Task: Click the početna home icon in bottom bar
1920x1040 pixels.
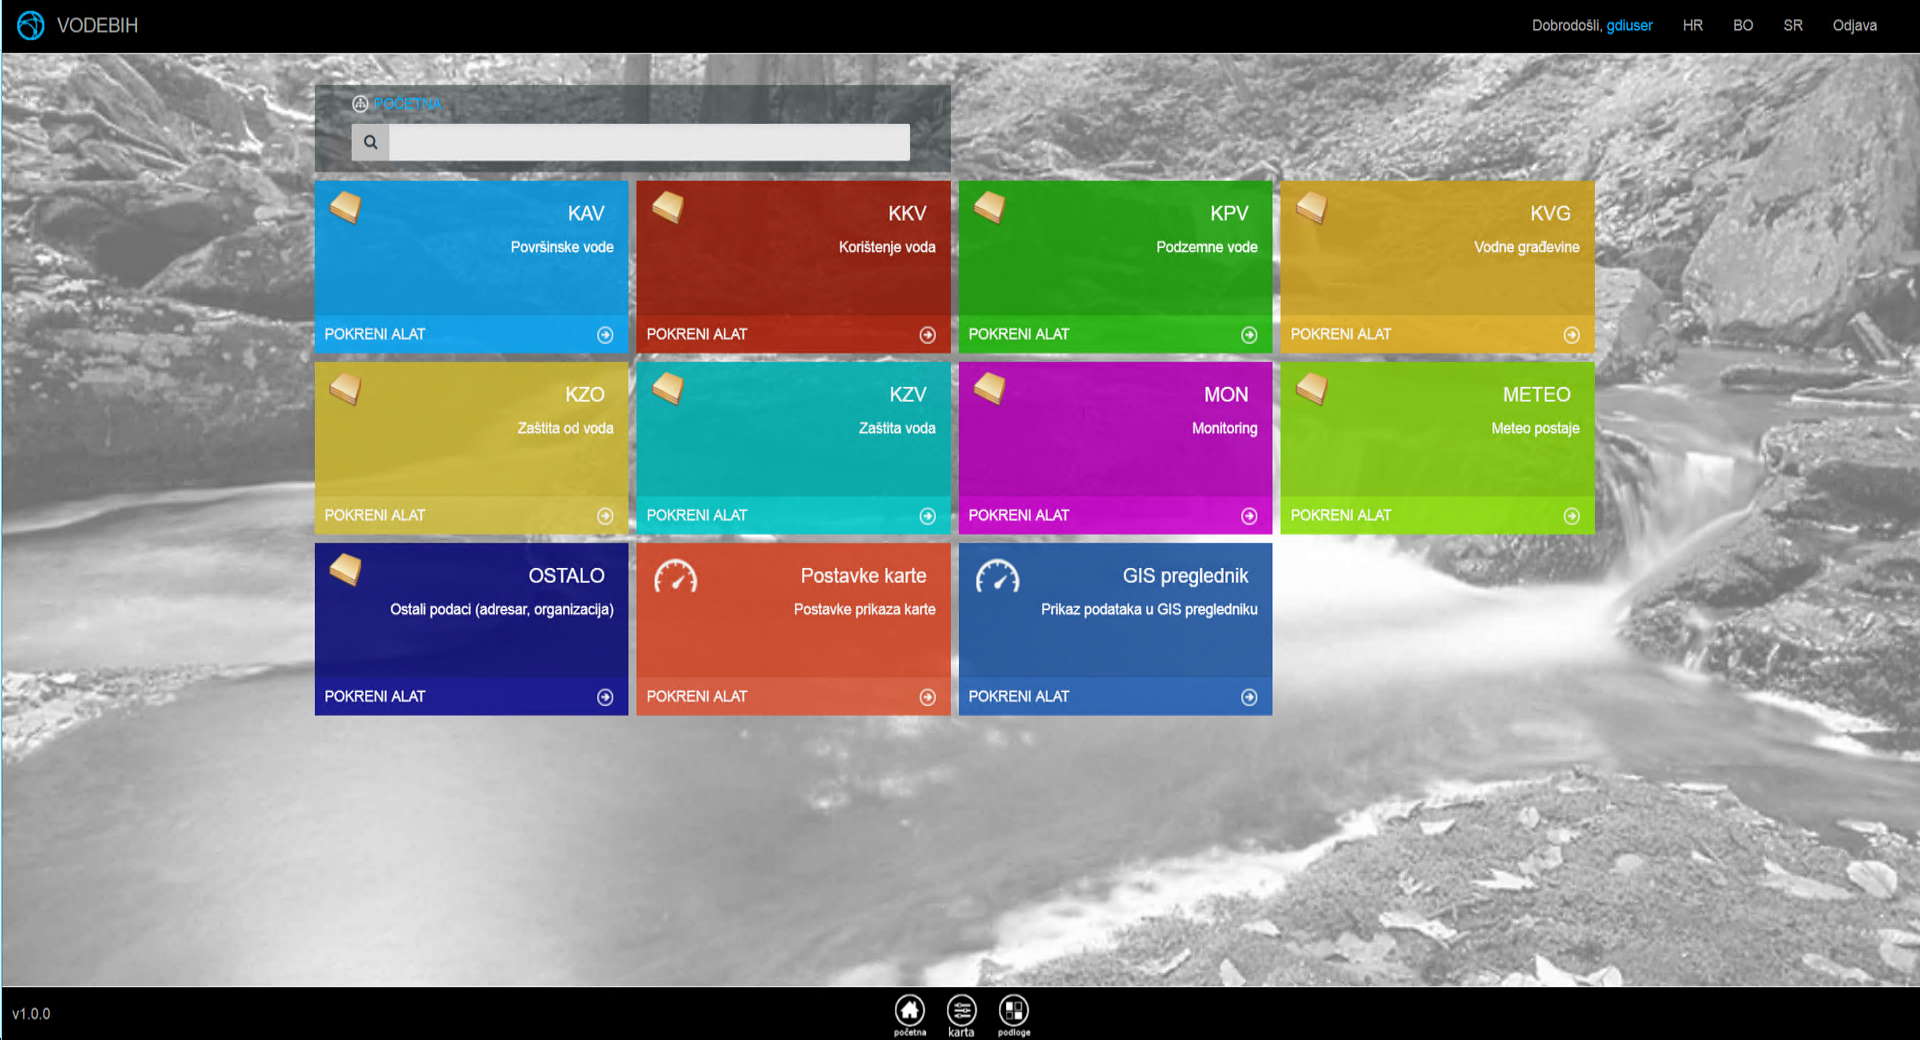Action: (x=909, y=1011)
